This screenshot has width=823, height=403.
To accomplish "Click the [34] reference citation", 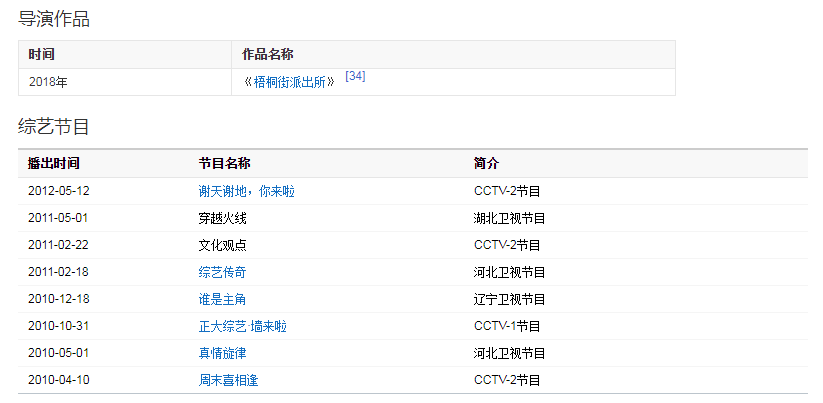I will click(355, 76).
